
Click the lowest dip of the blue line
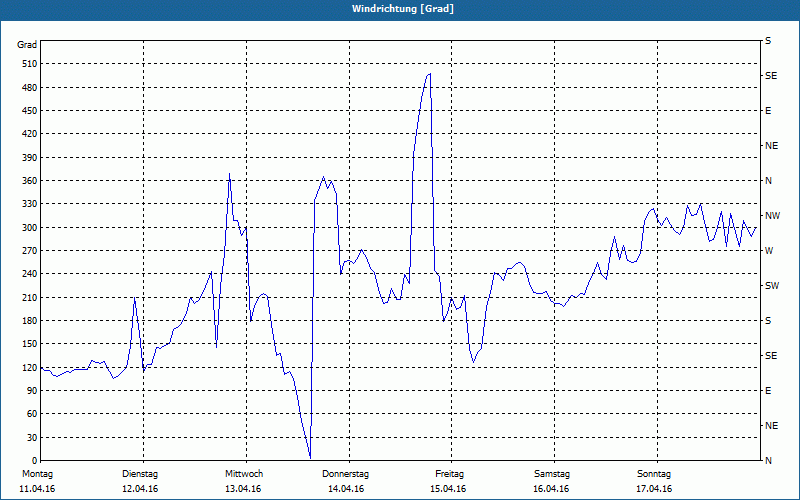click(x=310, y=457)
